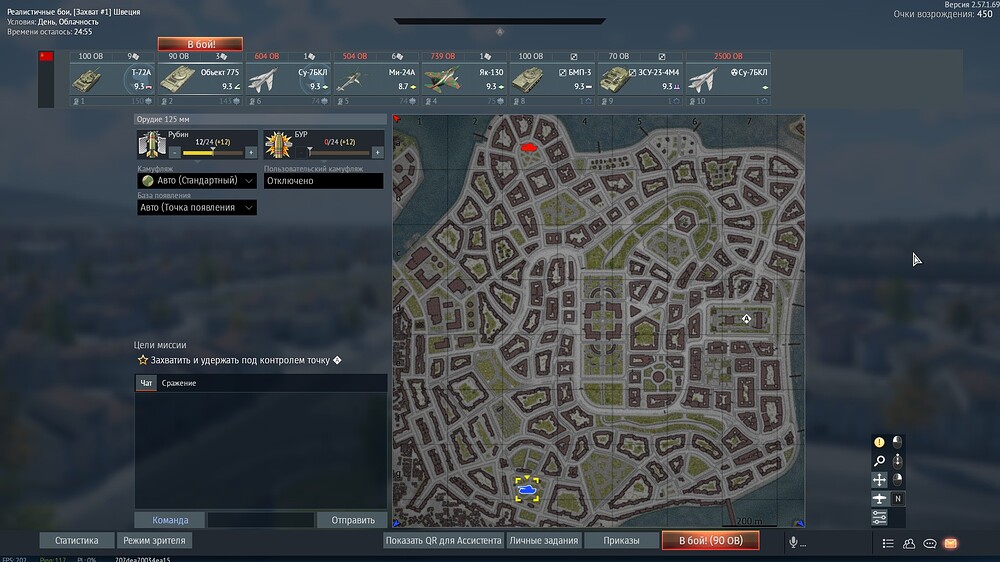Pick the 2500 ОВ Су-7БКЛ nuclear slot
1000x562 pixels.
point(728,78)
